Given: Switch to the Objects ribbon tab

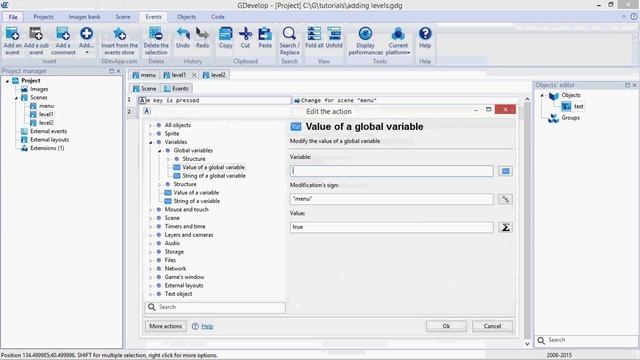Looking at the screenshot, I should pyautogui.click(x=186, y=17).
